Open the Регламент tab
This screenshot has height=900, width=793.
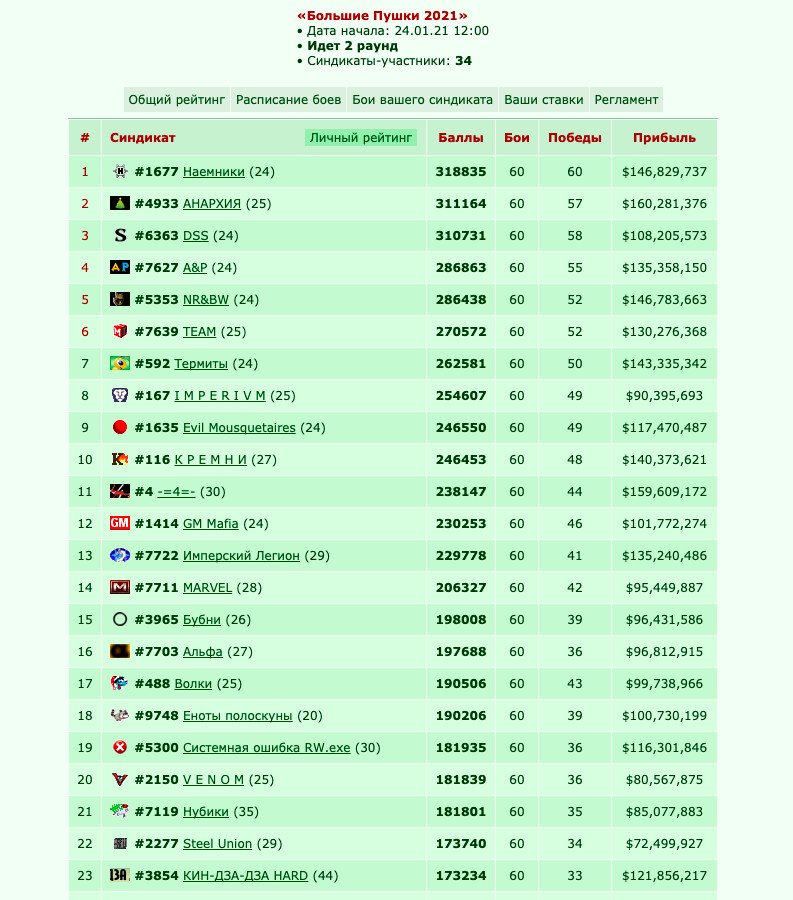click(x=626, y=100)
